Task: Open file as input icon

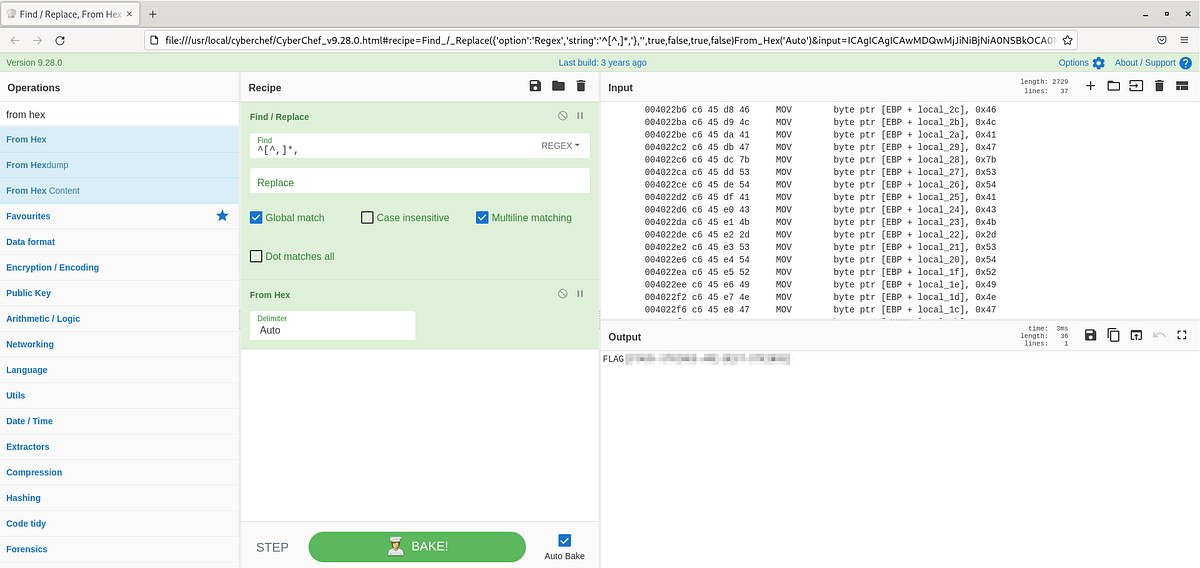Action: (1136, 87)
